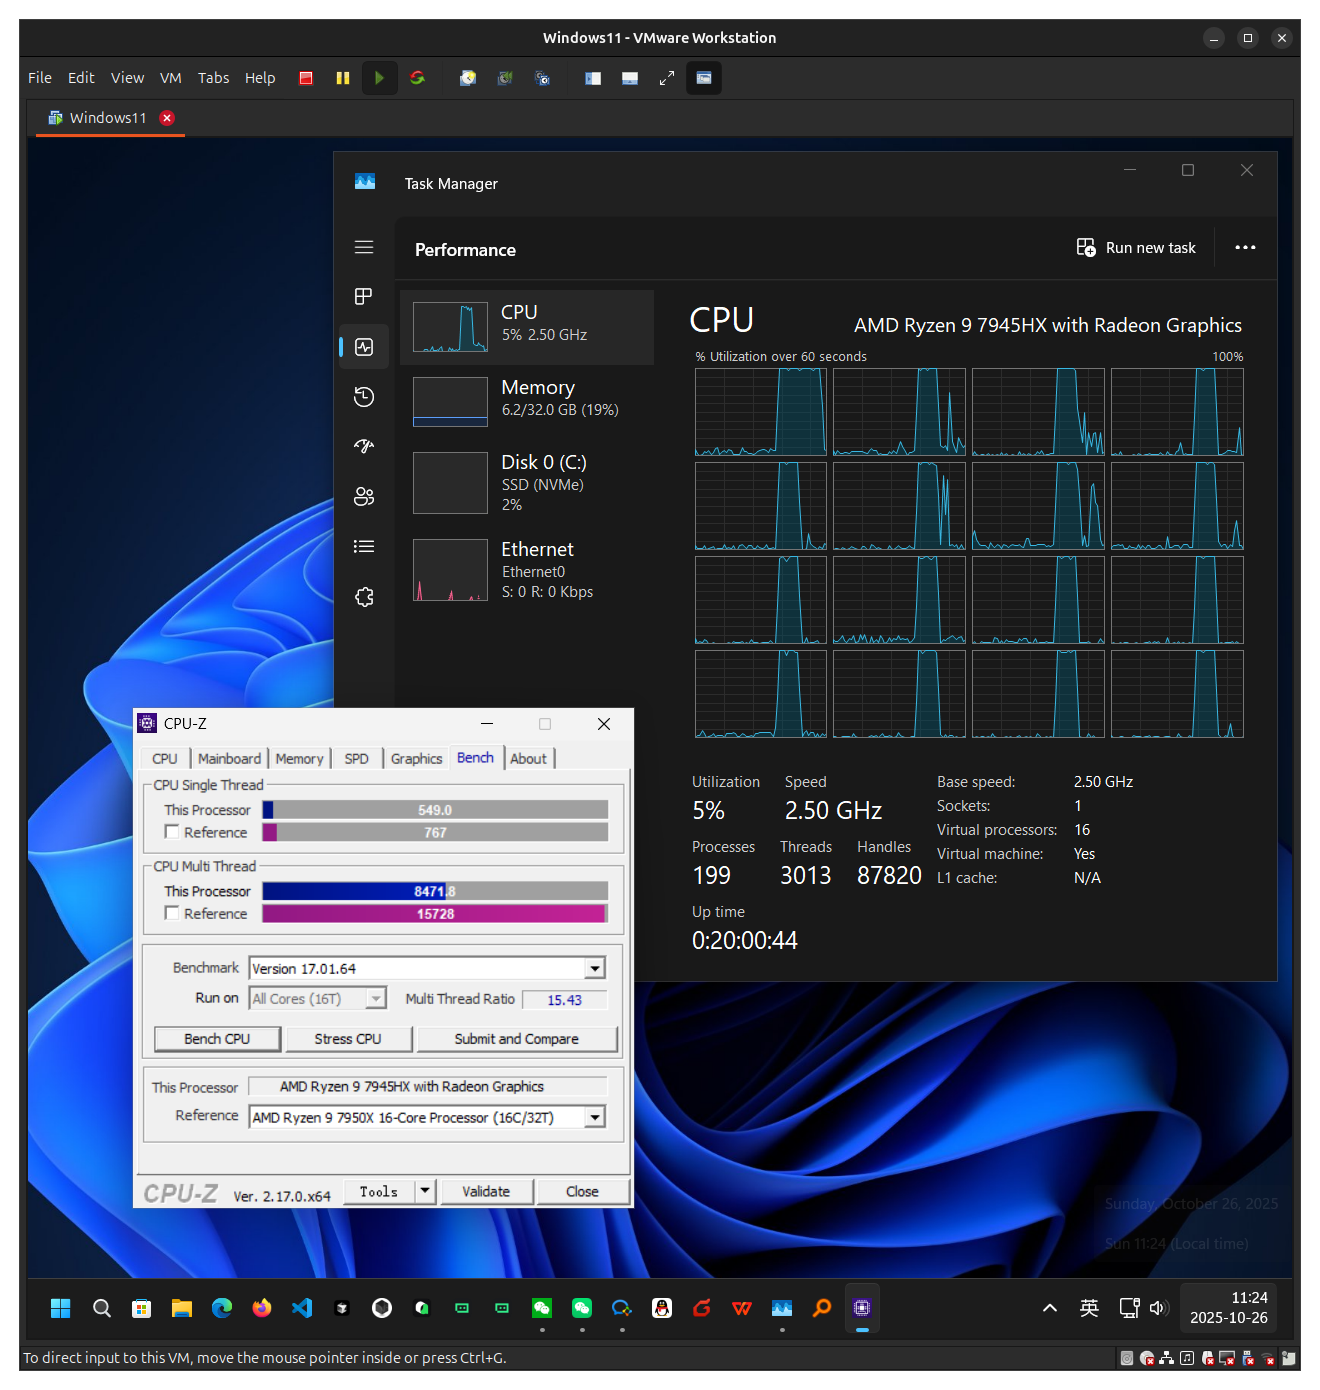Enter full screen mode with arrows icon

point(667,78)
